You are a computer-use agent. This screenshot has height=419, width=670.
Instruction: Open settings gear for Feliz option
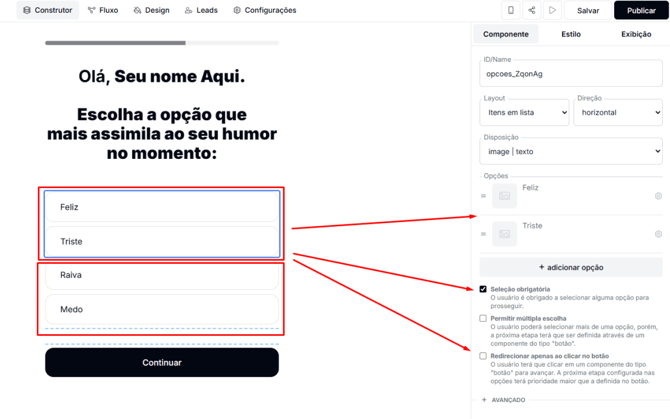tap(658, 196)
